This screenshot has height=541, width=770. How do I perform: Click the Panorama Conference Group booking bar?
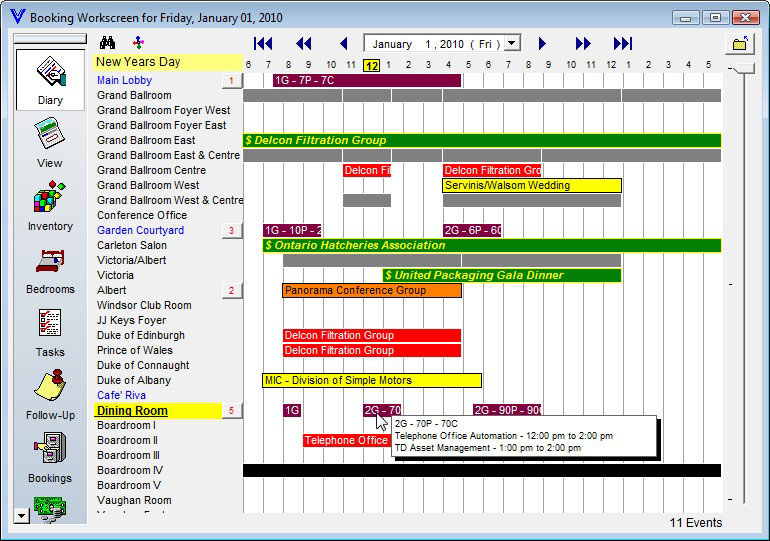371,291
